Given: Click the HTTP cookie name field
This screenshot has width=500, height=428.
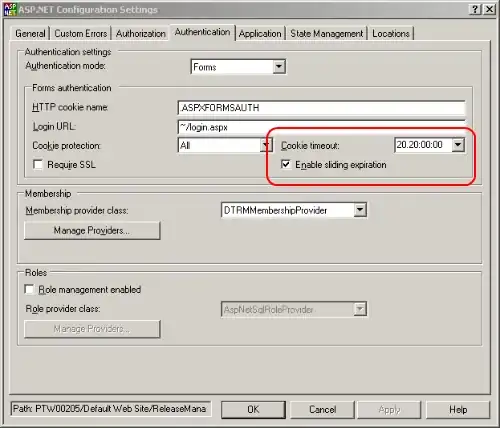Looking at the screenshot, I should (322, 108).
